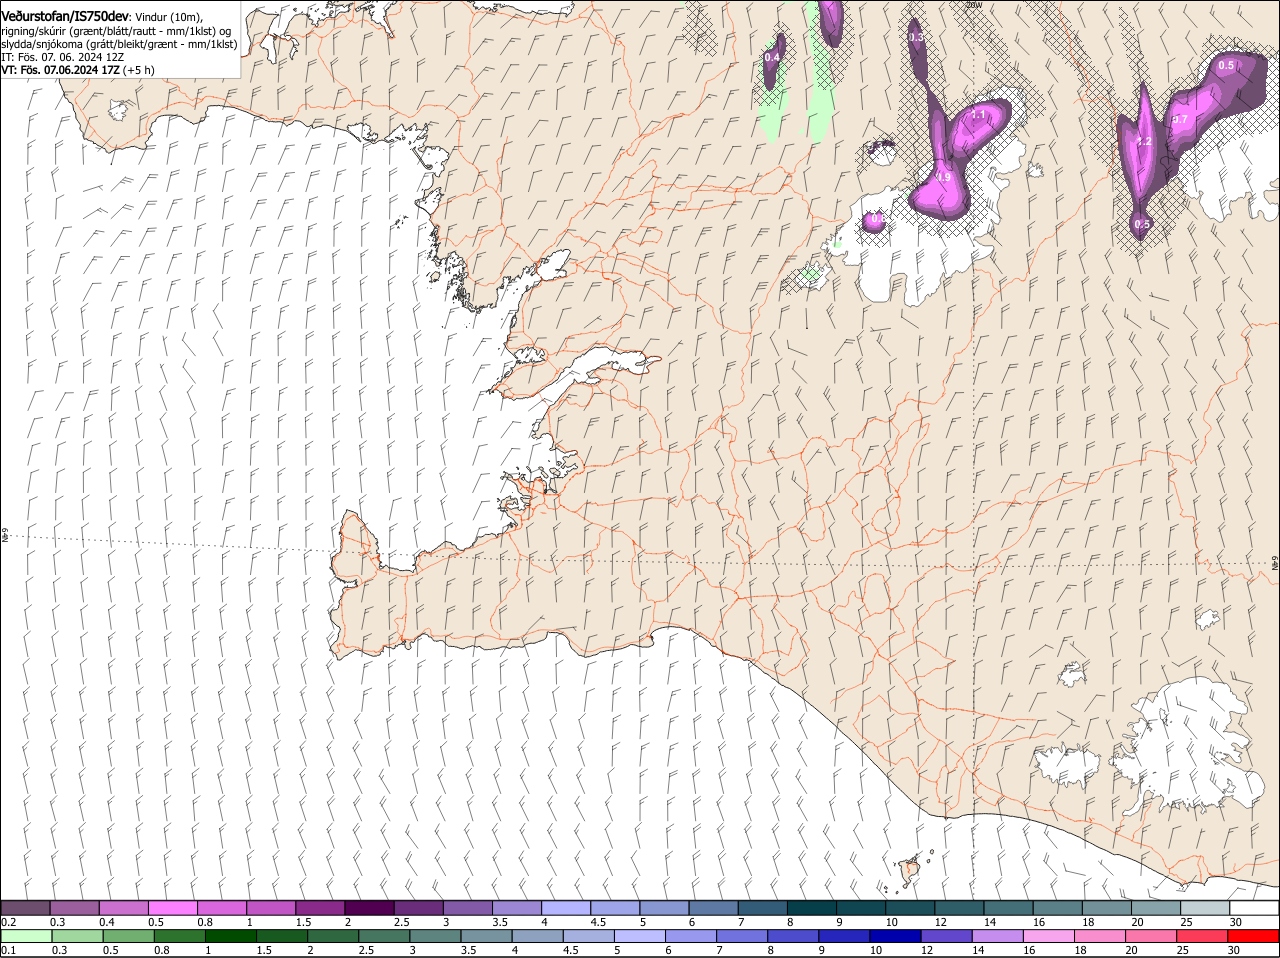1280x958 pixels.
Task: Click the 0.4 precipitation value label
Action: (x=772, y=58)
